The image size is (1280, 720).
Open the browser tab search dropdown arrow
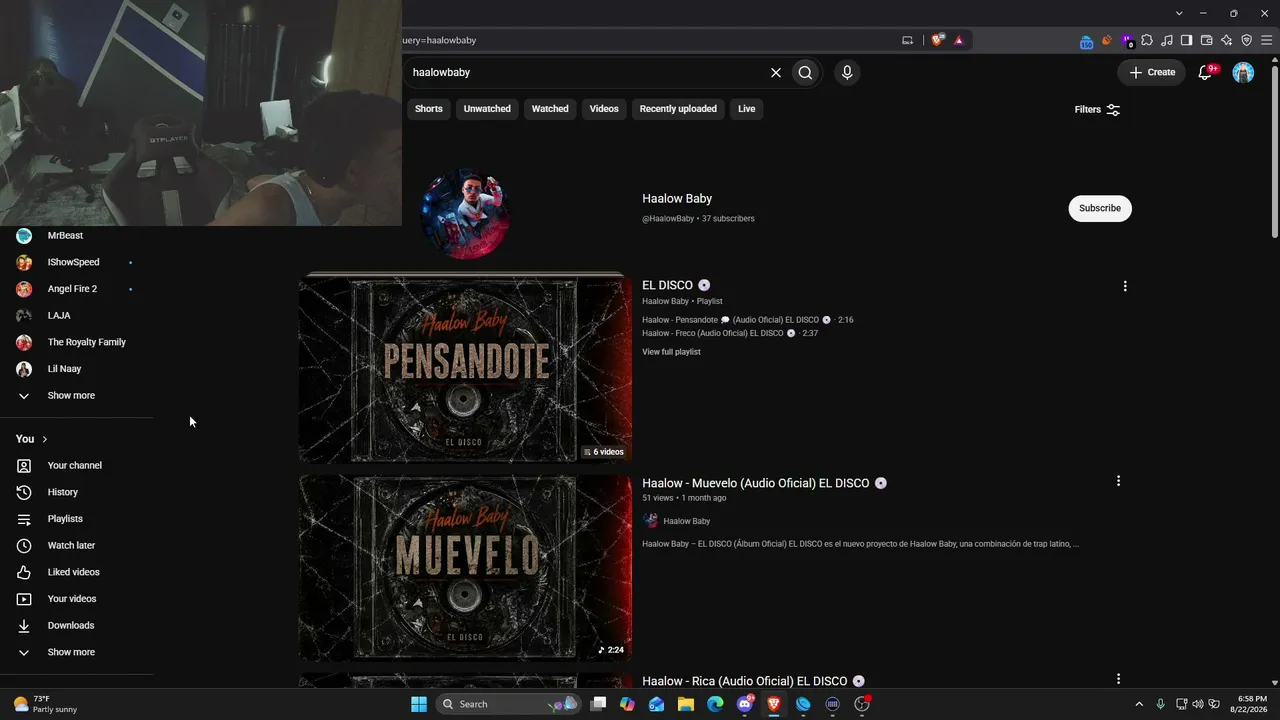[1179, 13]
